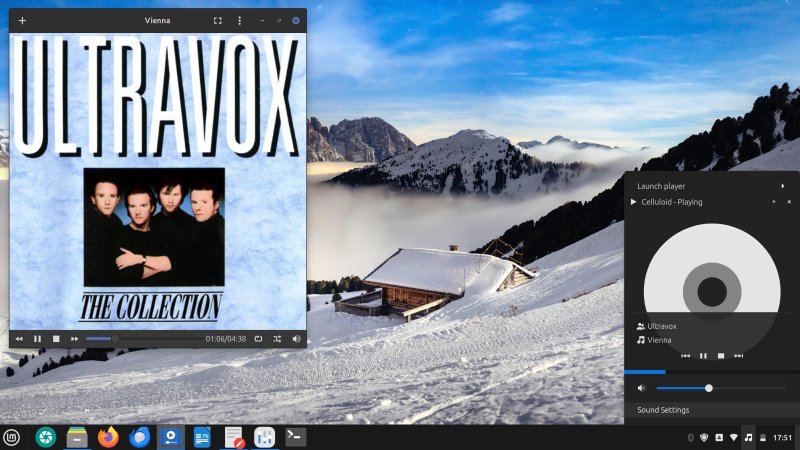
Task: Click the Ultravox album cover image
Action: coord(158,182)
